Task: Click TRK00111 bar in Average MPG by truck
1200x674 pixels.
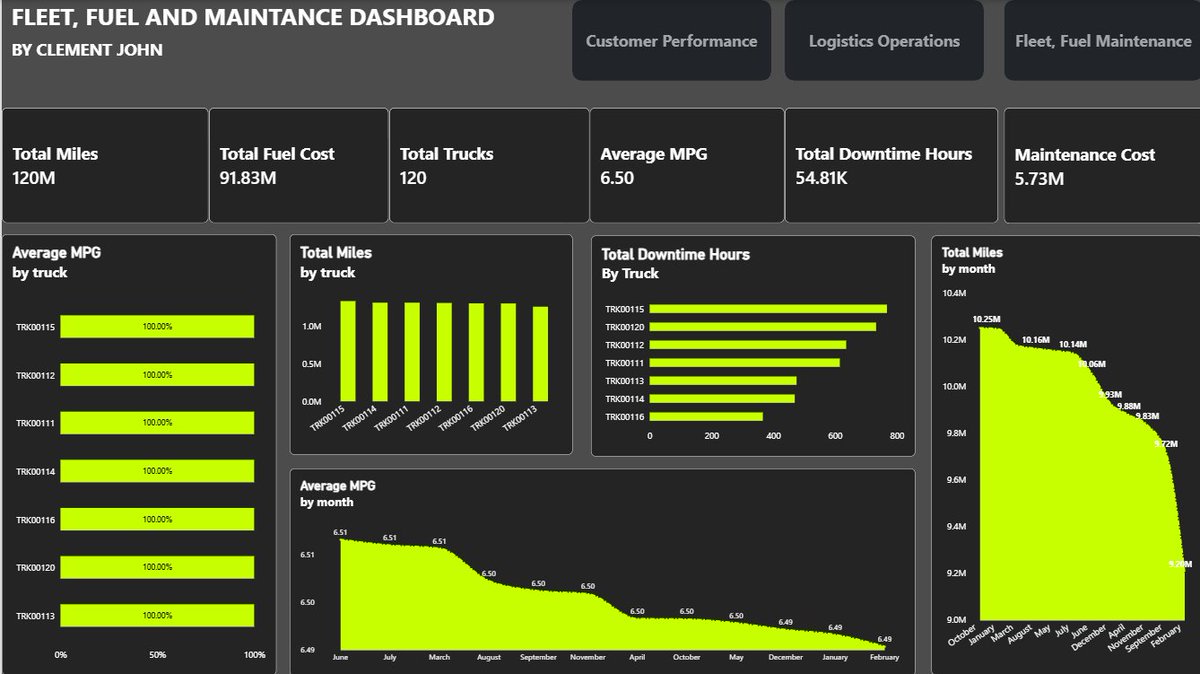Action: [157, 423]
